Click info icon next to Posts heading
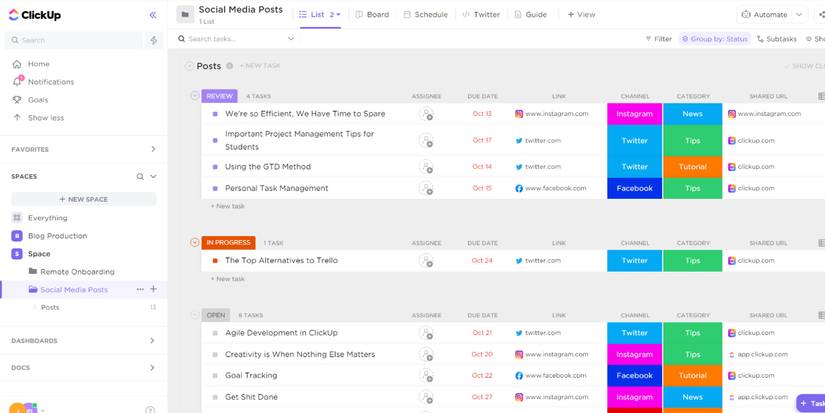 [229, 66]
